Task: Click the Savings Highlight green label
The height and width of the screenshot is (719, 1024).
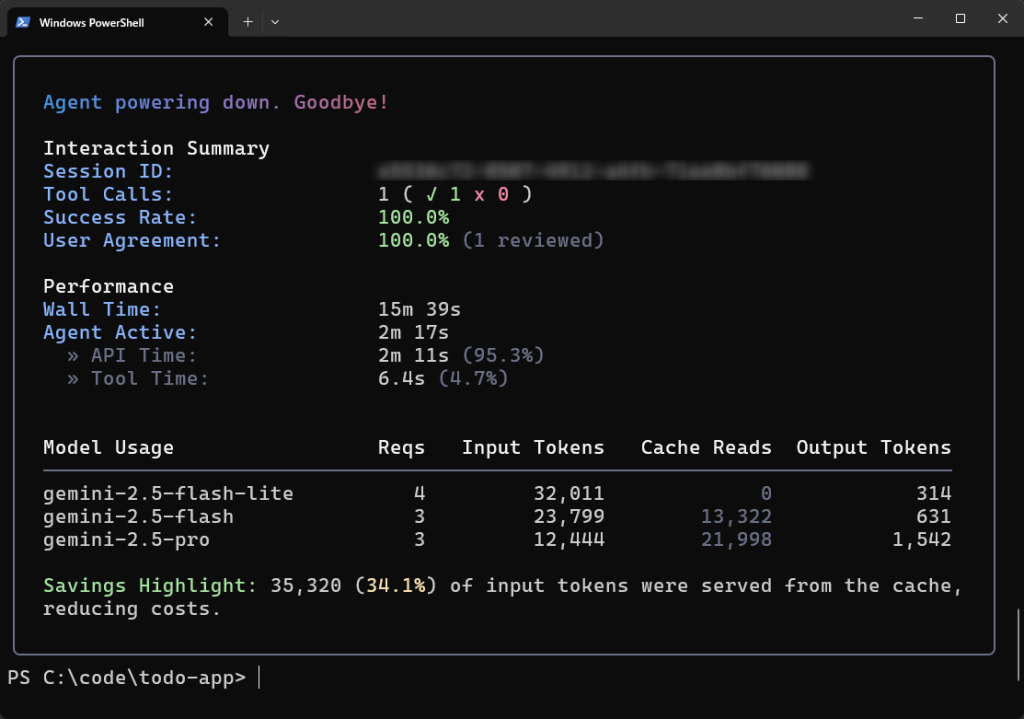Action: coord(150,586)
